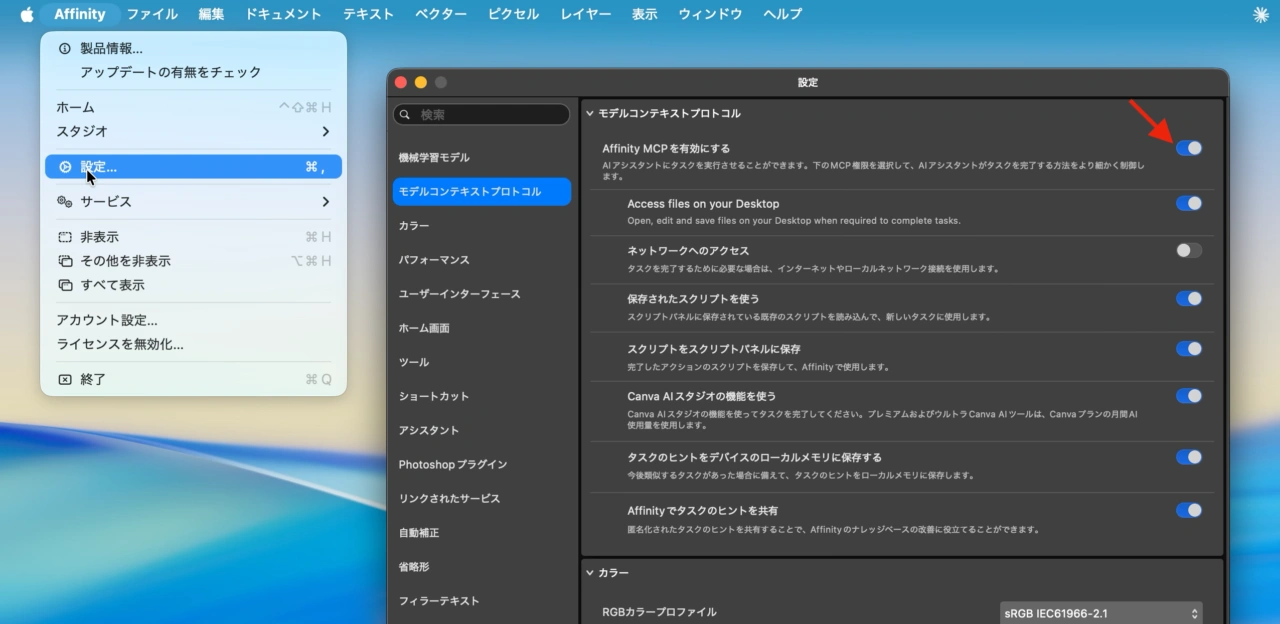1280x624 pixels.
Task: Disable 保存されたスクリプトを使う
Action: click(x=1189, y=298)
